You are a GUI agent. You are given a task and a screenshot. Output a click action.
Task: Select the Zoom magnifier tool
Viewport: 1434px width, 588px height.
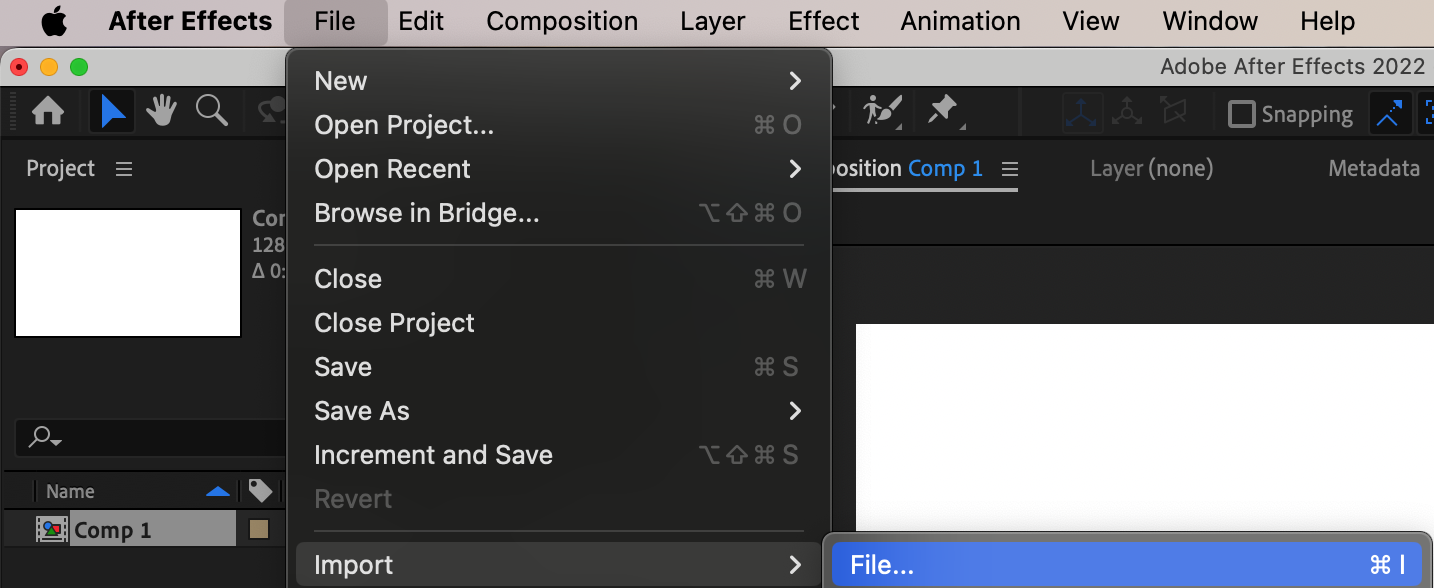(212, 112)
